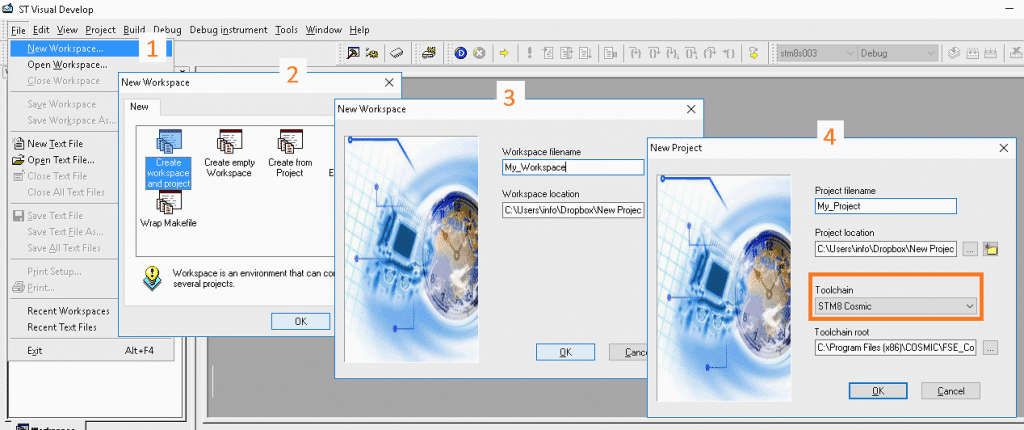Browse for Toolchain root using the ellipsis button

coord(990,348)
